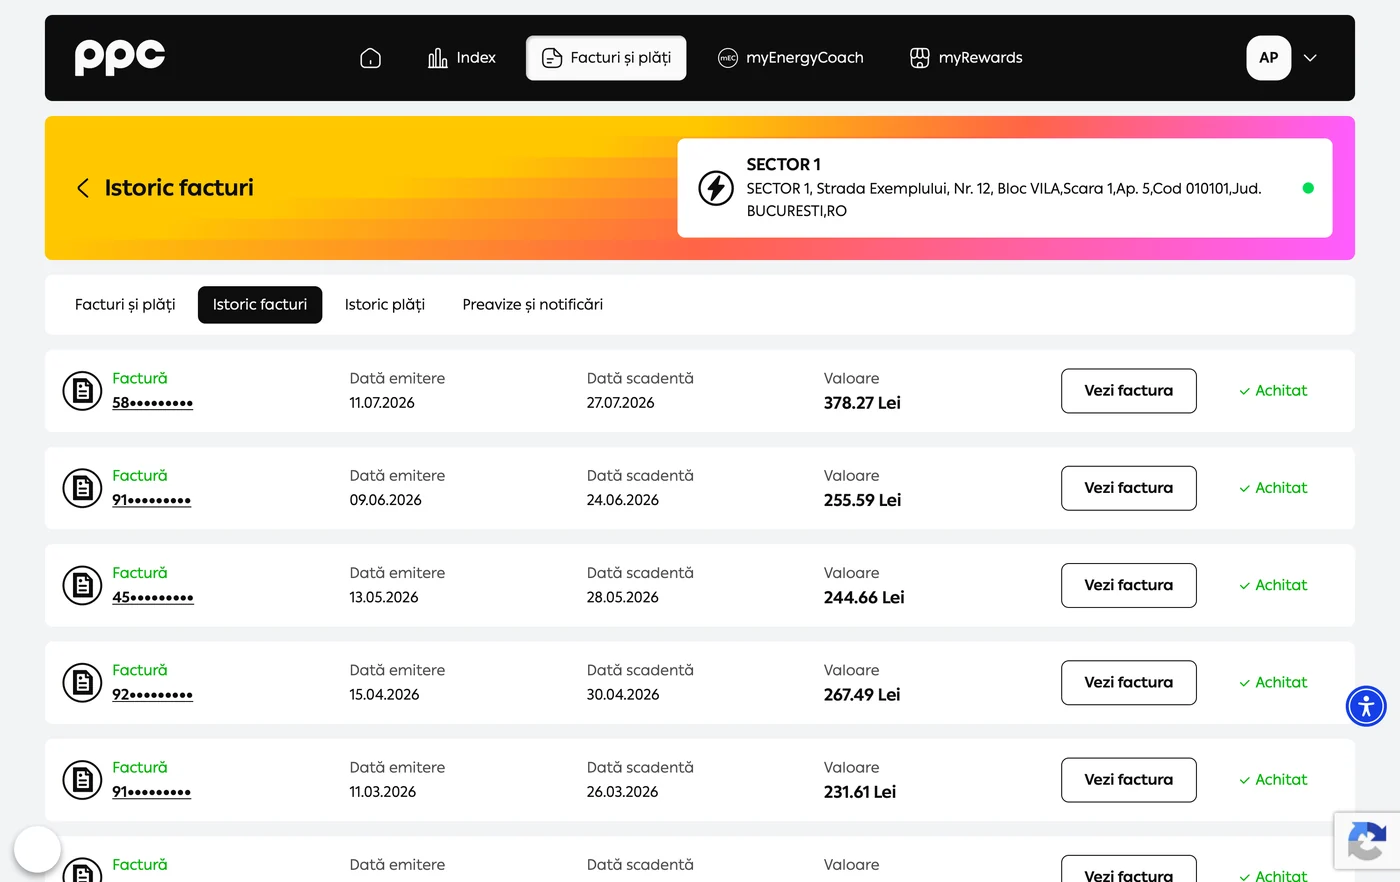Open the accessibility widget button
The image size is (1400, 882).
1366,706
